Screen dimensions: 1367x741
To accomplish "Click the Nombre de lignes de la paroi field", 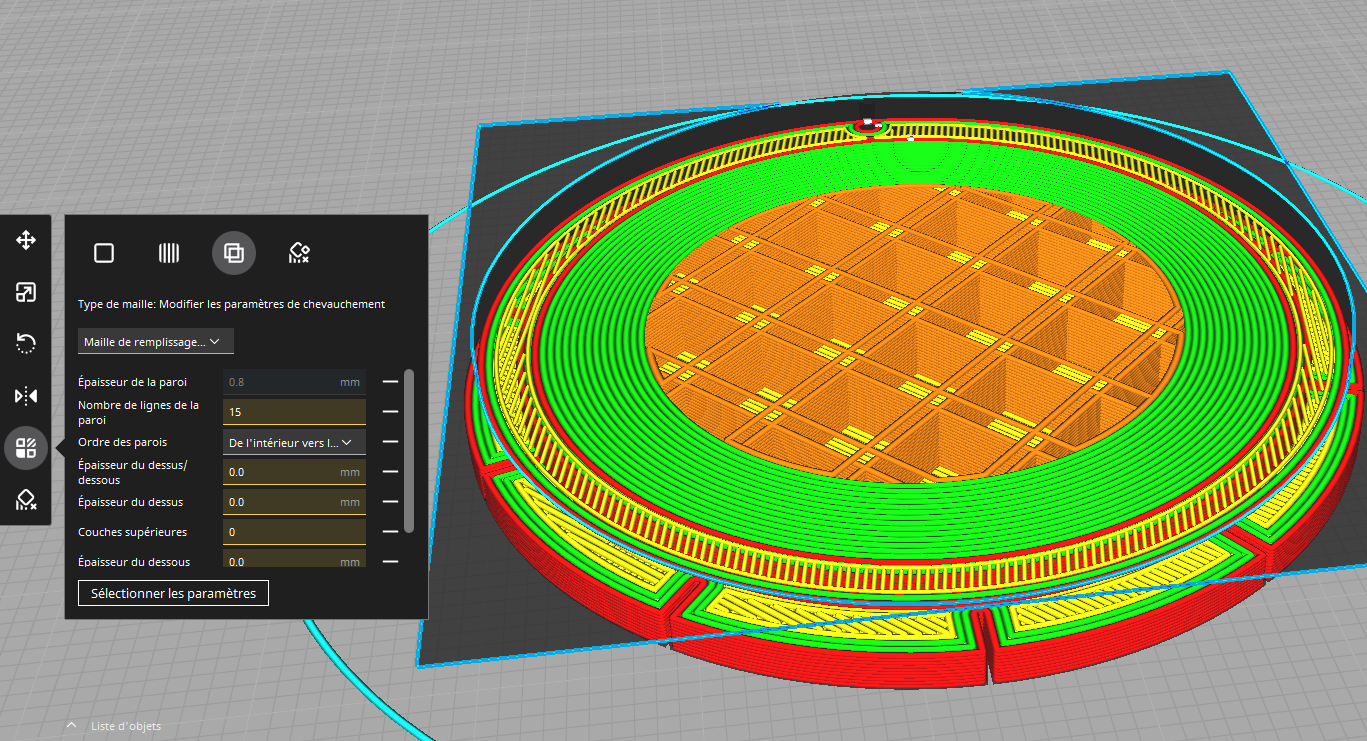I will click(294, 412).
